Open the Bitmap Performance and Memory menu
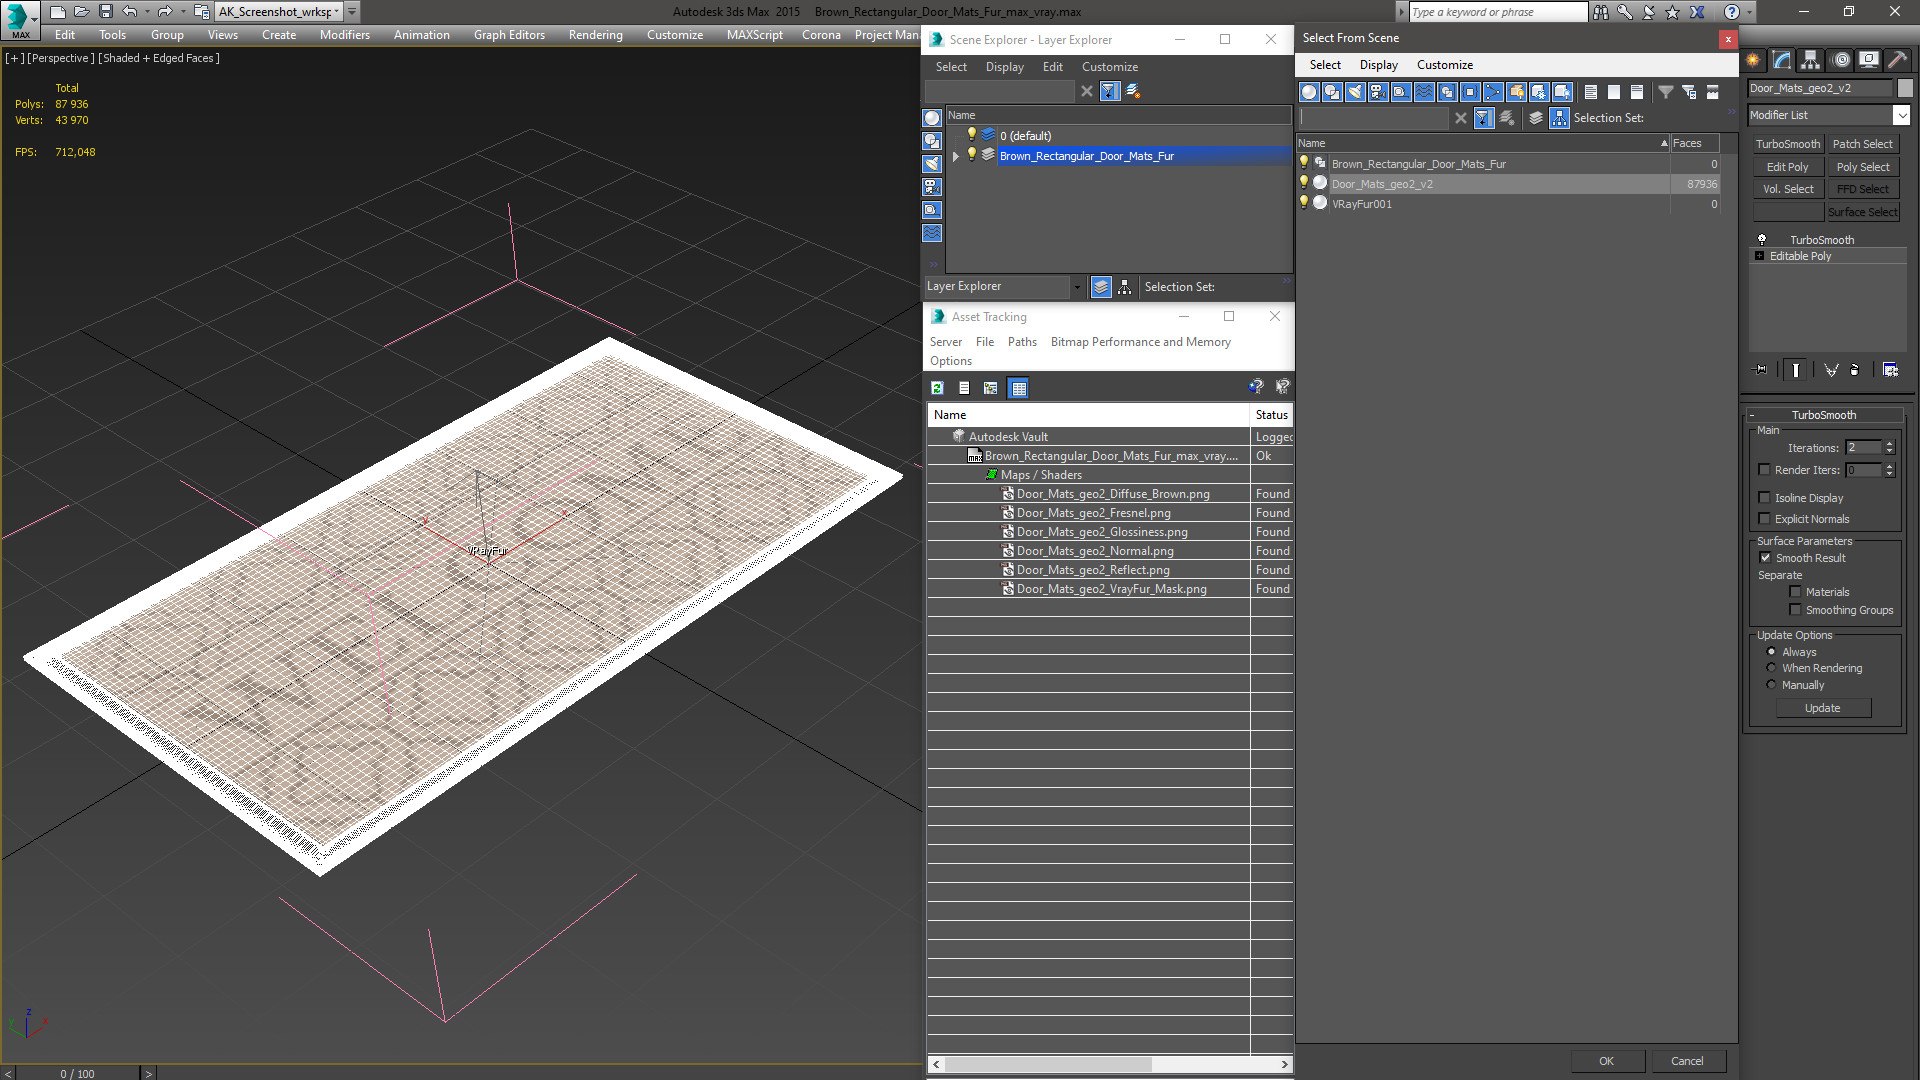The image size is (1920, 1080). point(1140,342)
